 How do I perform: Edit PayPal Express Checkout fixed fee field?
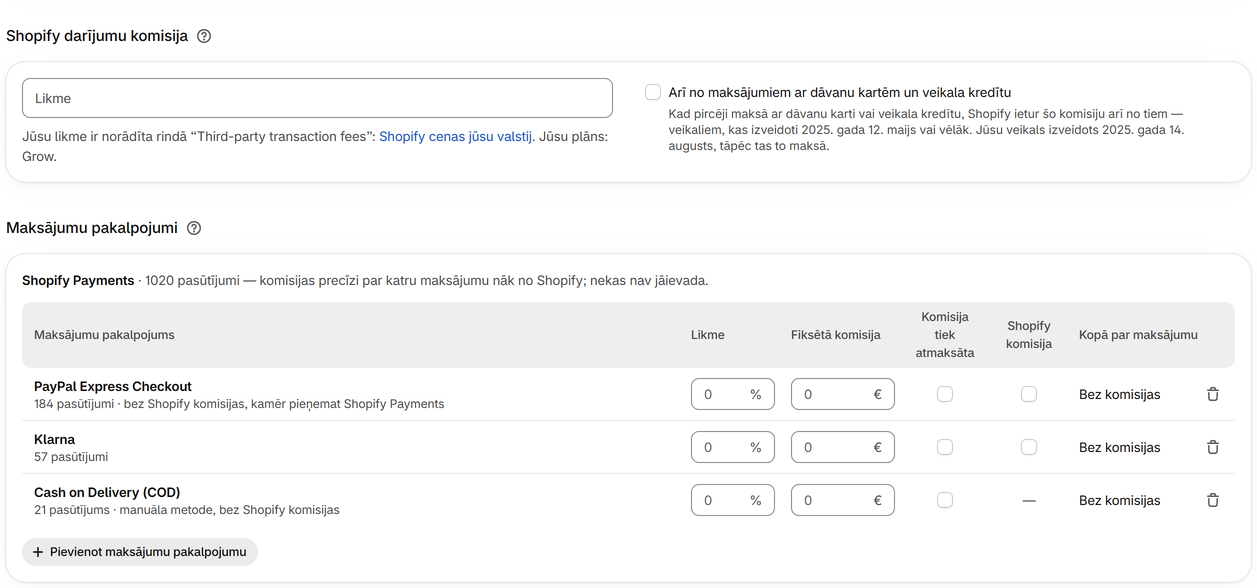(x=843, y=395)
